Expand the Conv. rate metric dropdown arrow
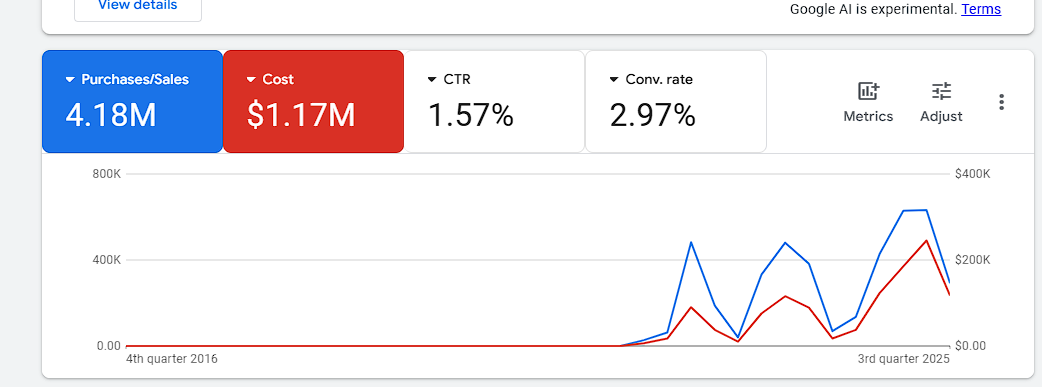1042x387 pixels. (x=614, y=80)
